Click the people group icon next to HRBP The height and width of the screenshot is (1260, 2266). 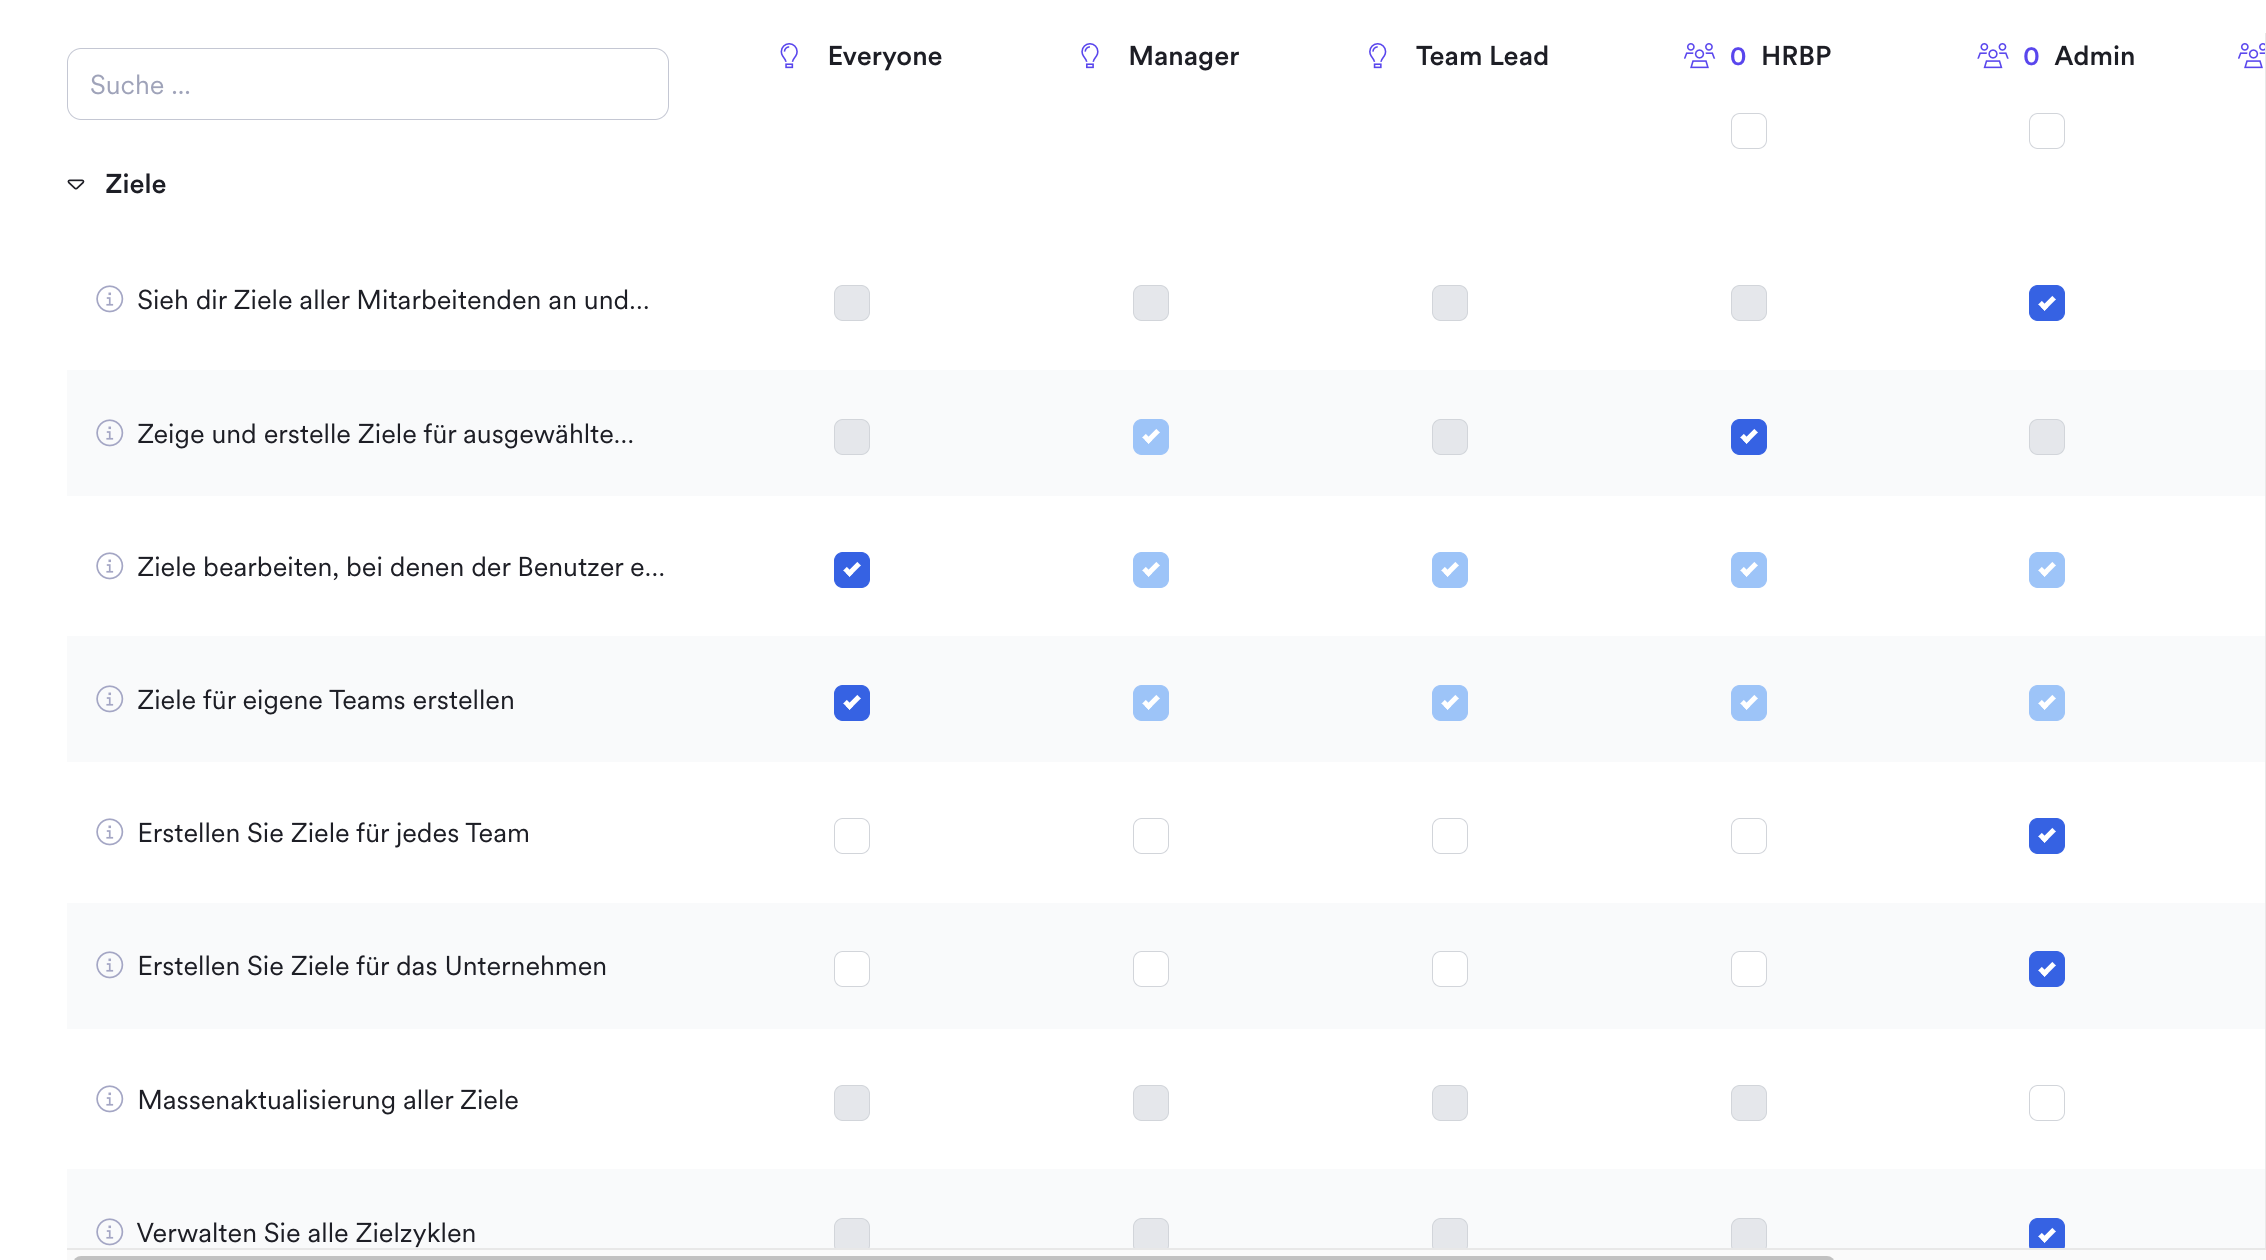coord(1699,56)
